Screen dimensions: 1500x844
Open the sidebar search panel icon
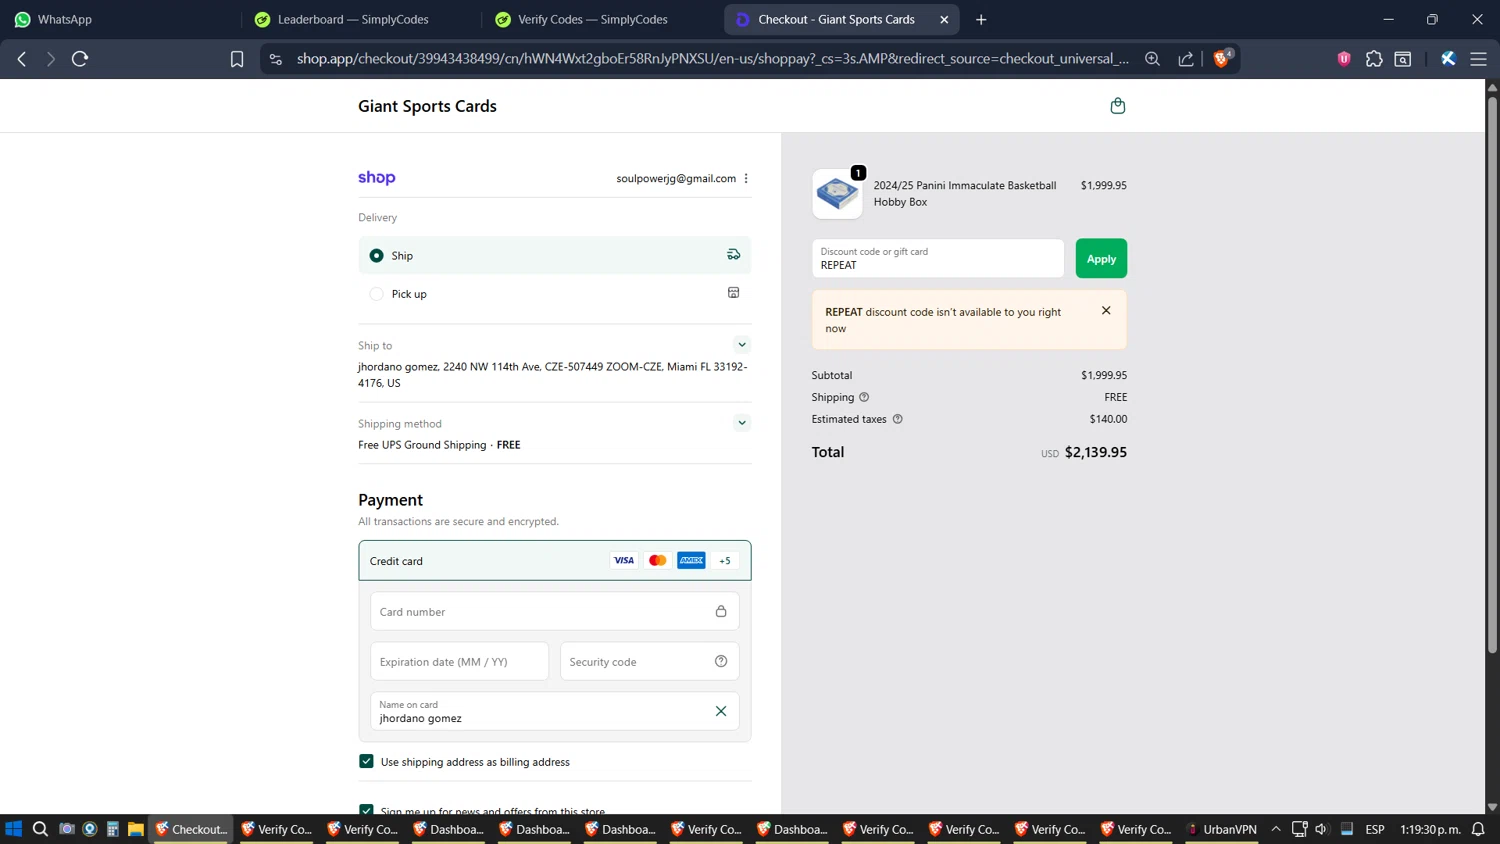pyautogui.click(x=1403, y=59)
